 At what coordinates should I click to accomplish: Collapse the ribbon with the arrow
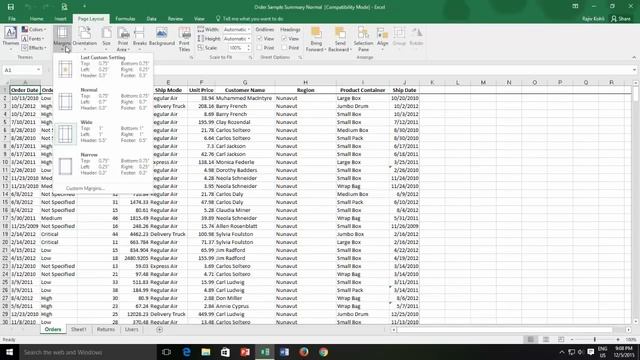pos(634,58)
